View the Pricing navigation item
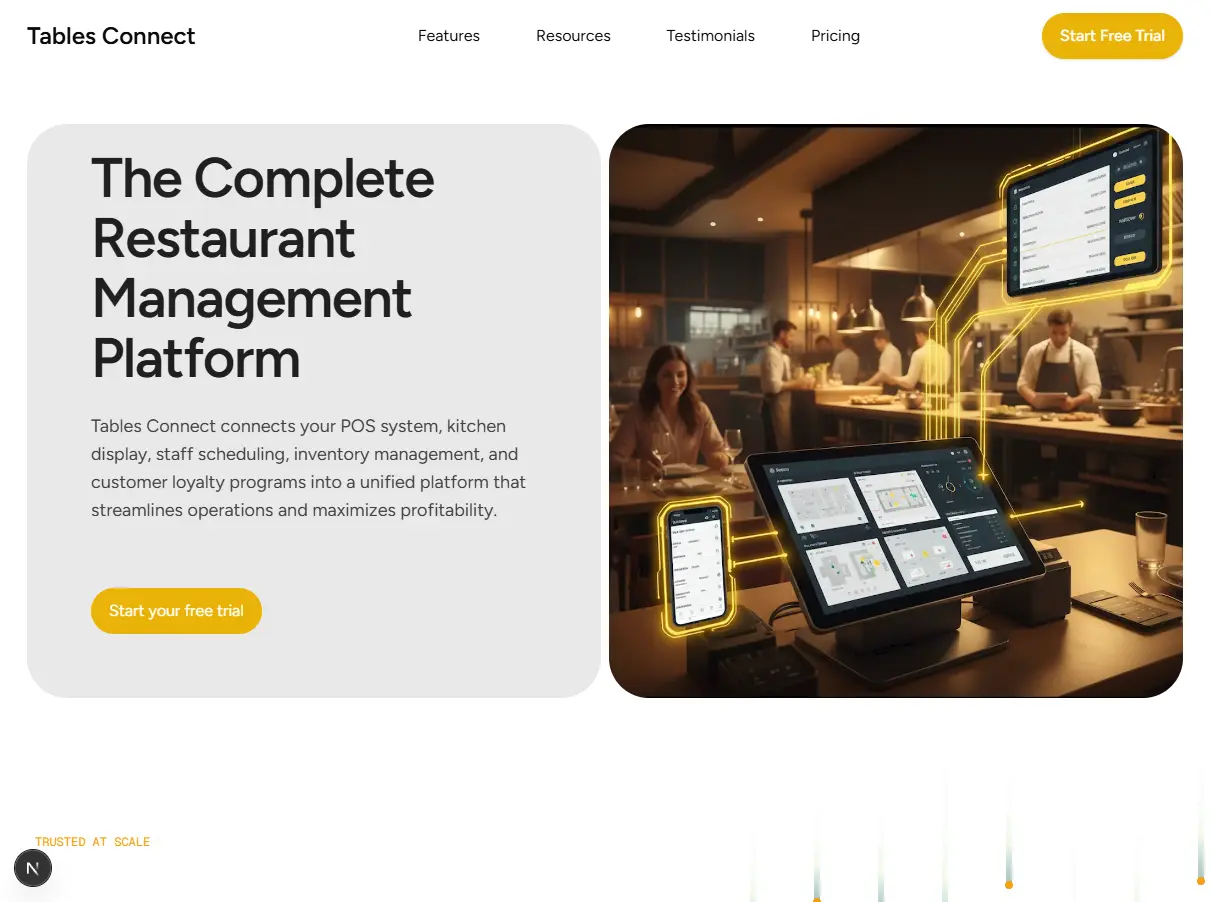This screenshot has height=902, width=1212. (835, 36)
